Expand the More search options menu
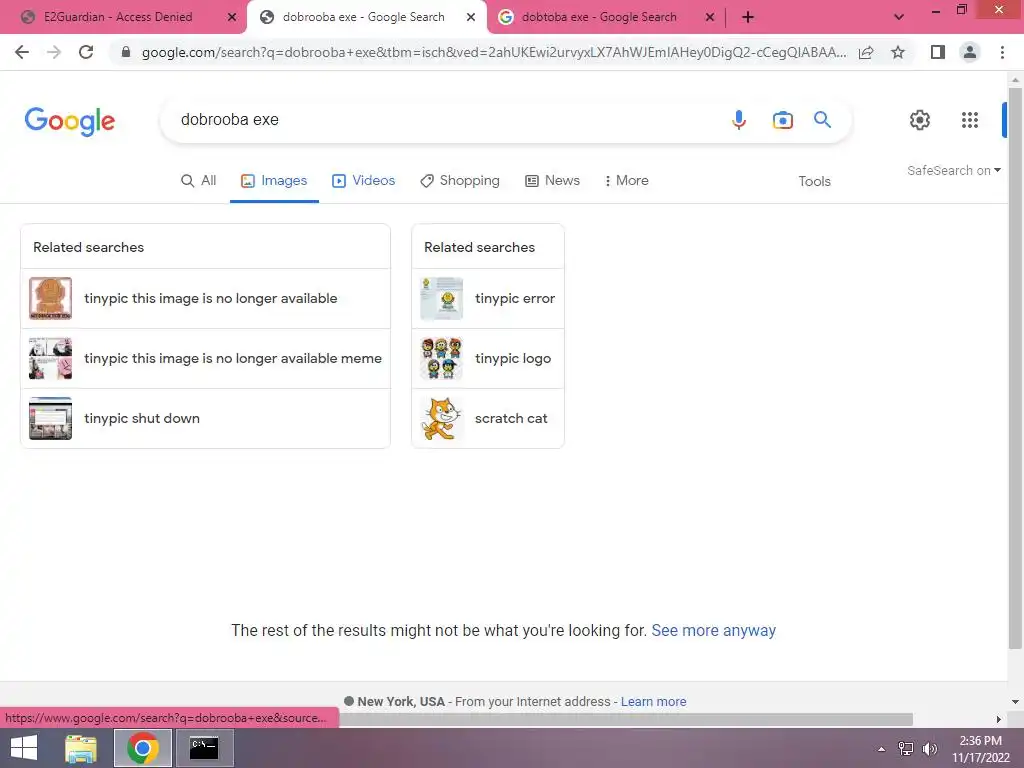This screenshot has height=768, width=1024. click(626, 180)
